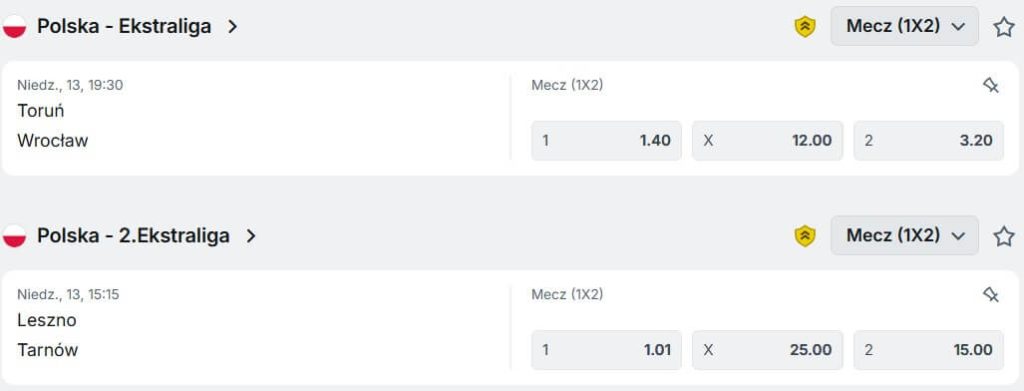Select Wrocław win odds 3.20
Viewport: 1024px width, 391px height.
[x=929, y=140]
